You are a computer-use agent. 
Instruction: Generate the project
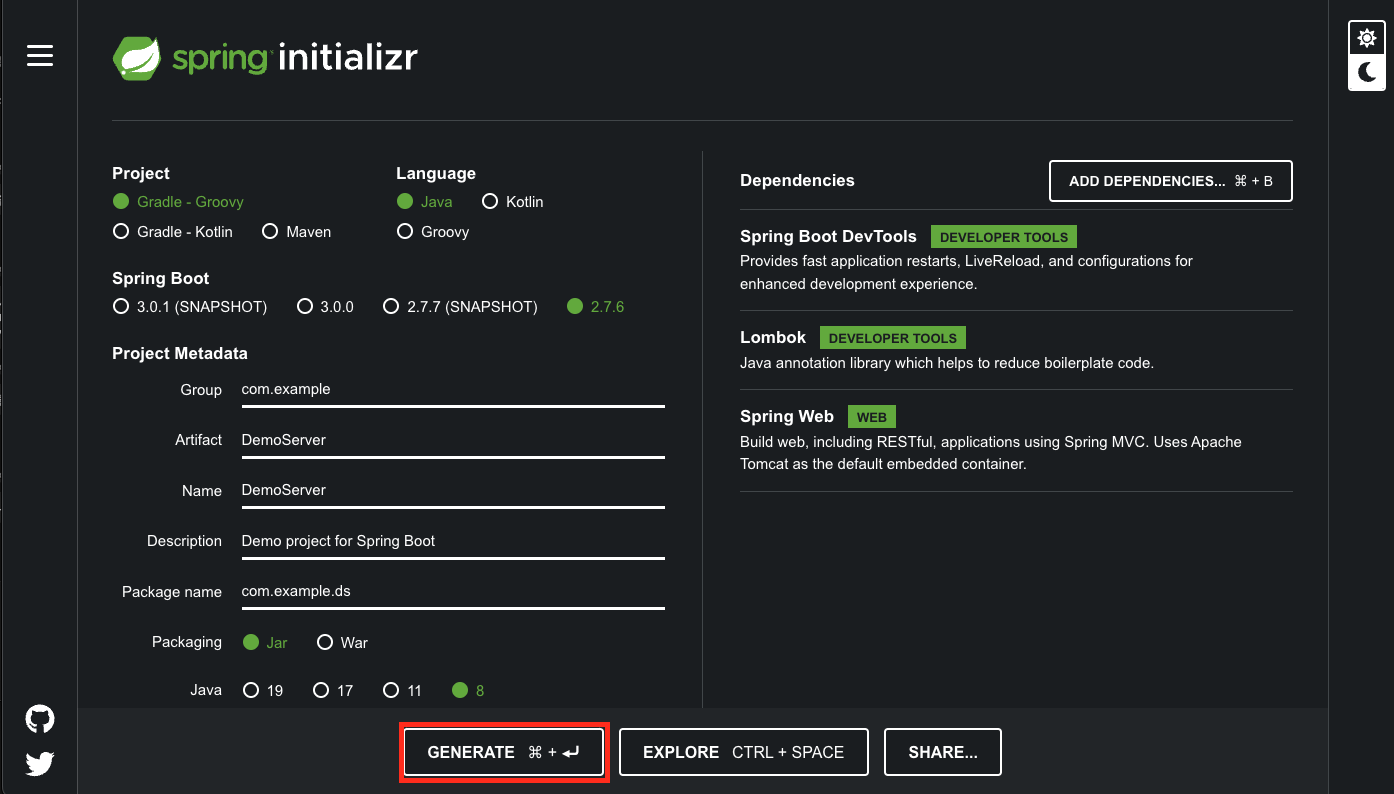(505, 752)
